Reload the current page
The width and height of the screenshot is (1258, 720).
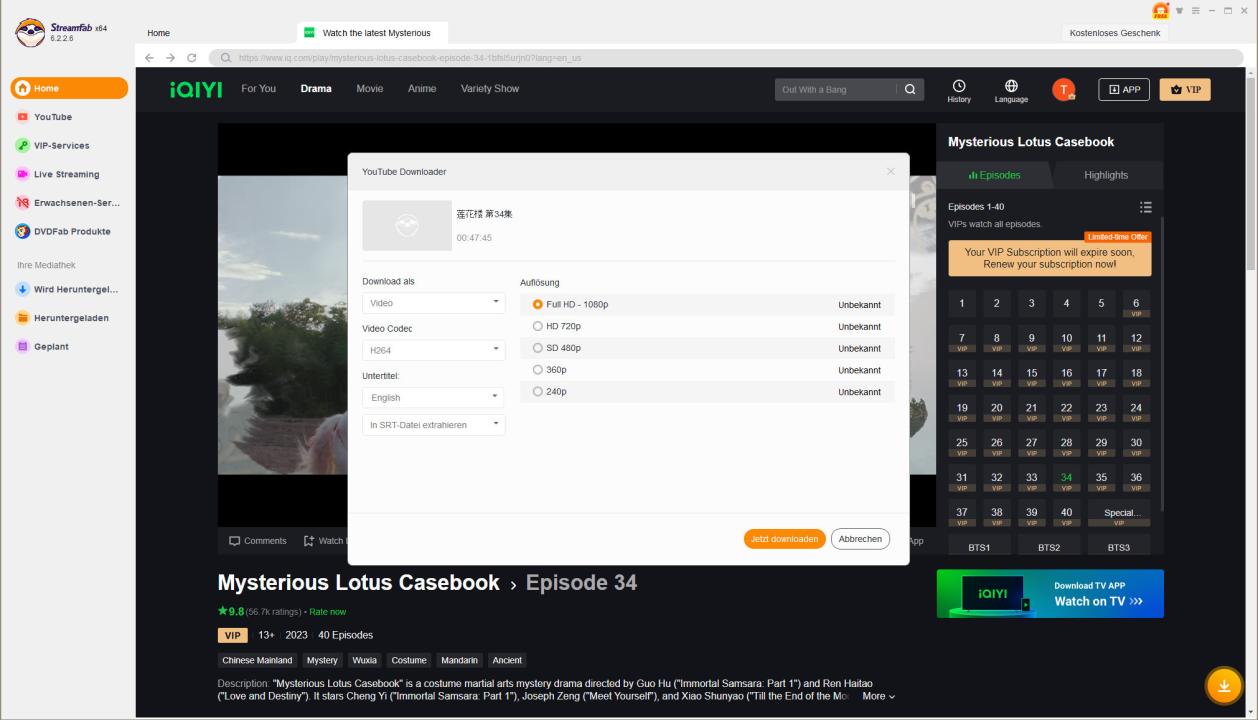pos(191,57)
